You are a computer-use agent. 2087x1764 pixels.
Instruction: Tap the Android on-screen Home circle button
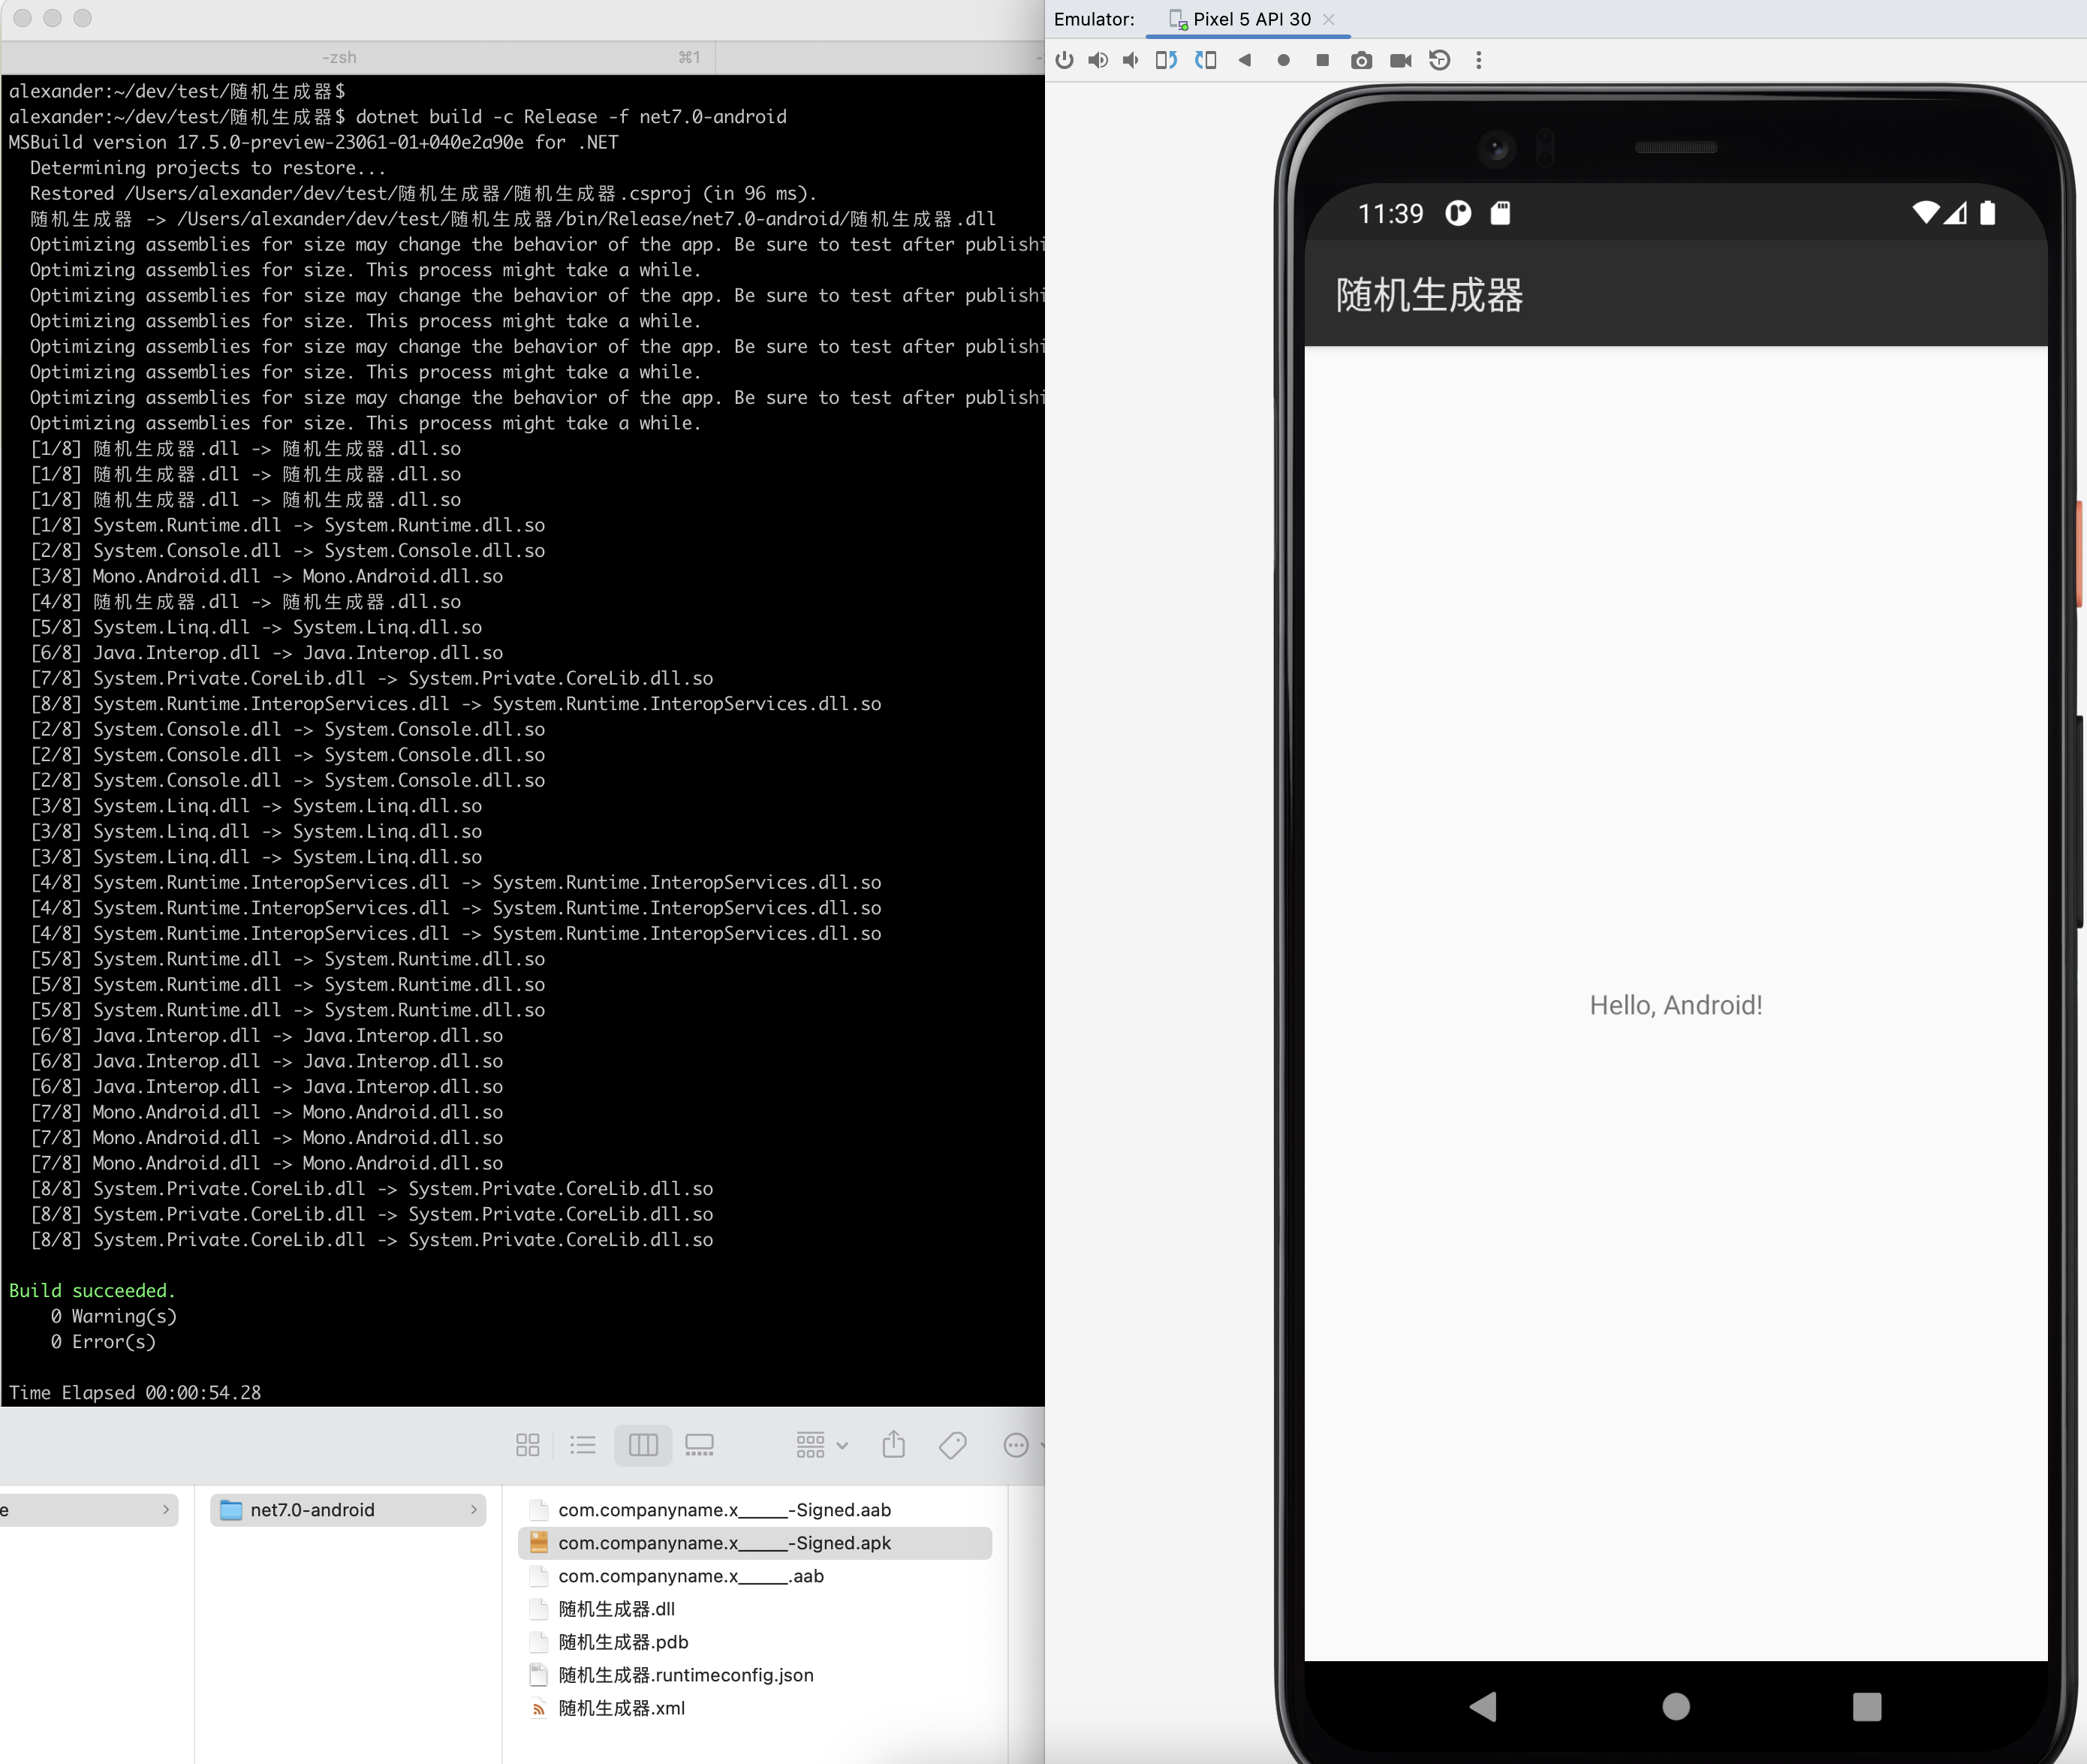coord(1675,1708)
